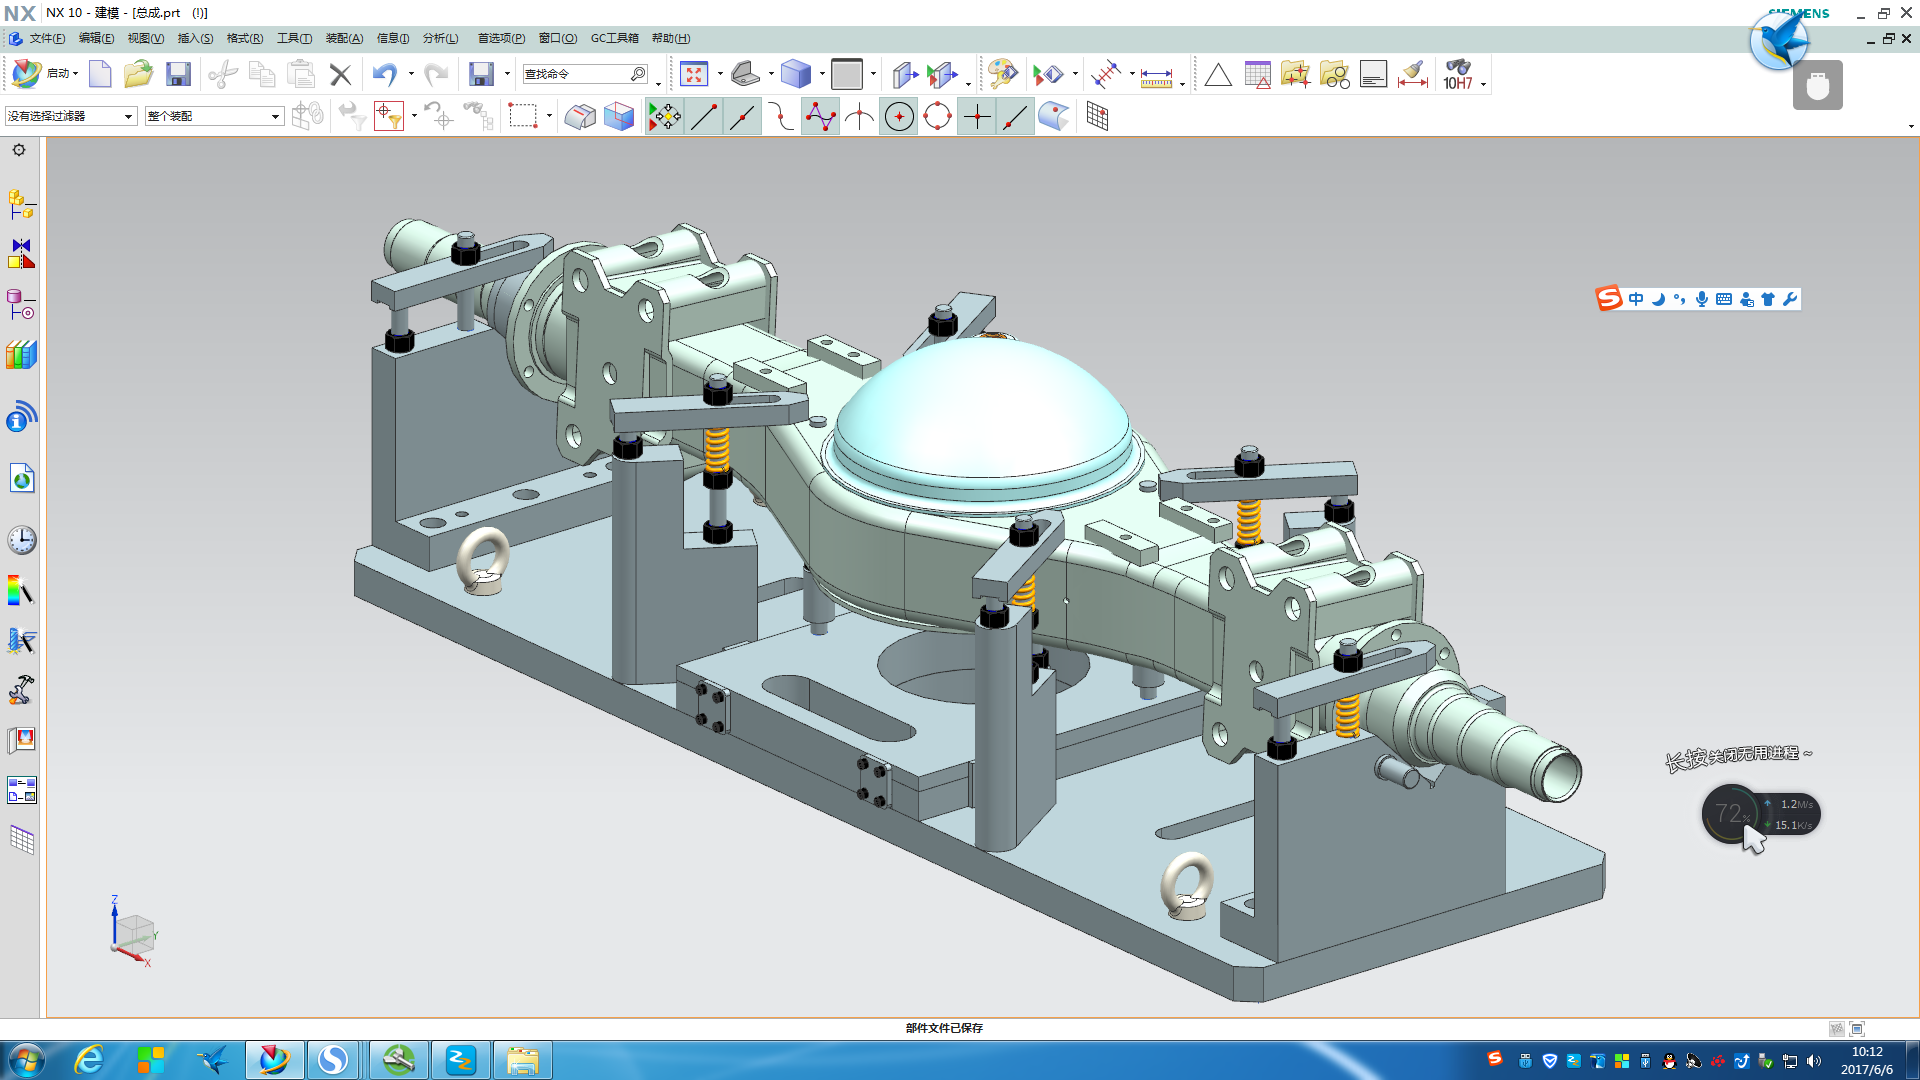The width and height of the screenshot is (1920, 1080).
Task: Toggle the arc center snap point
Action: click(x=899, y=117)
